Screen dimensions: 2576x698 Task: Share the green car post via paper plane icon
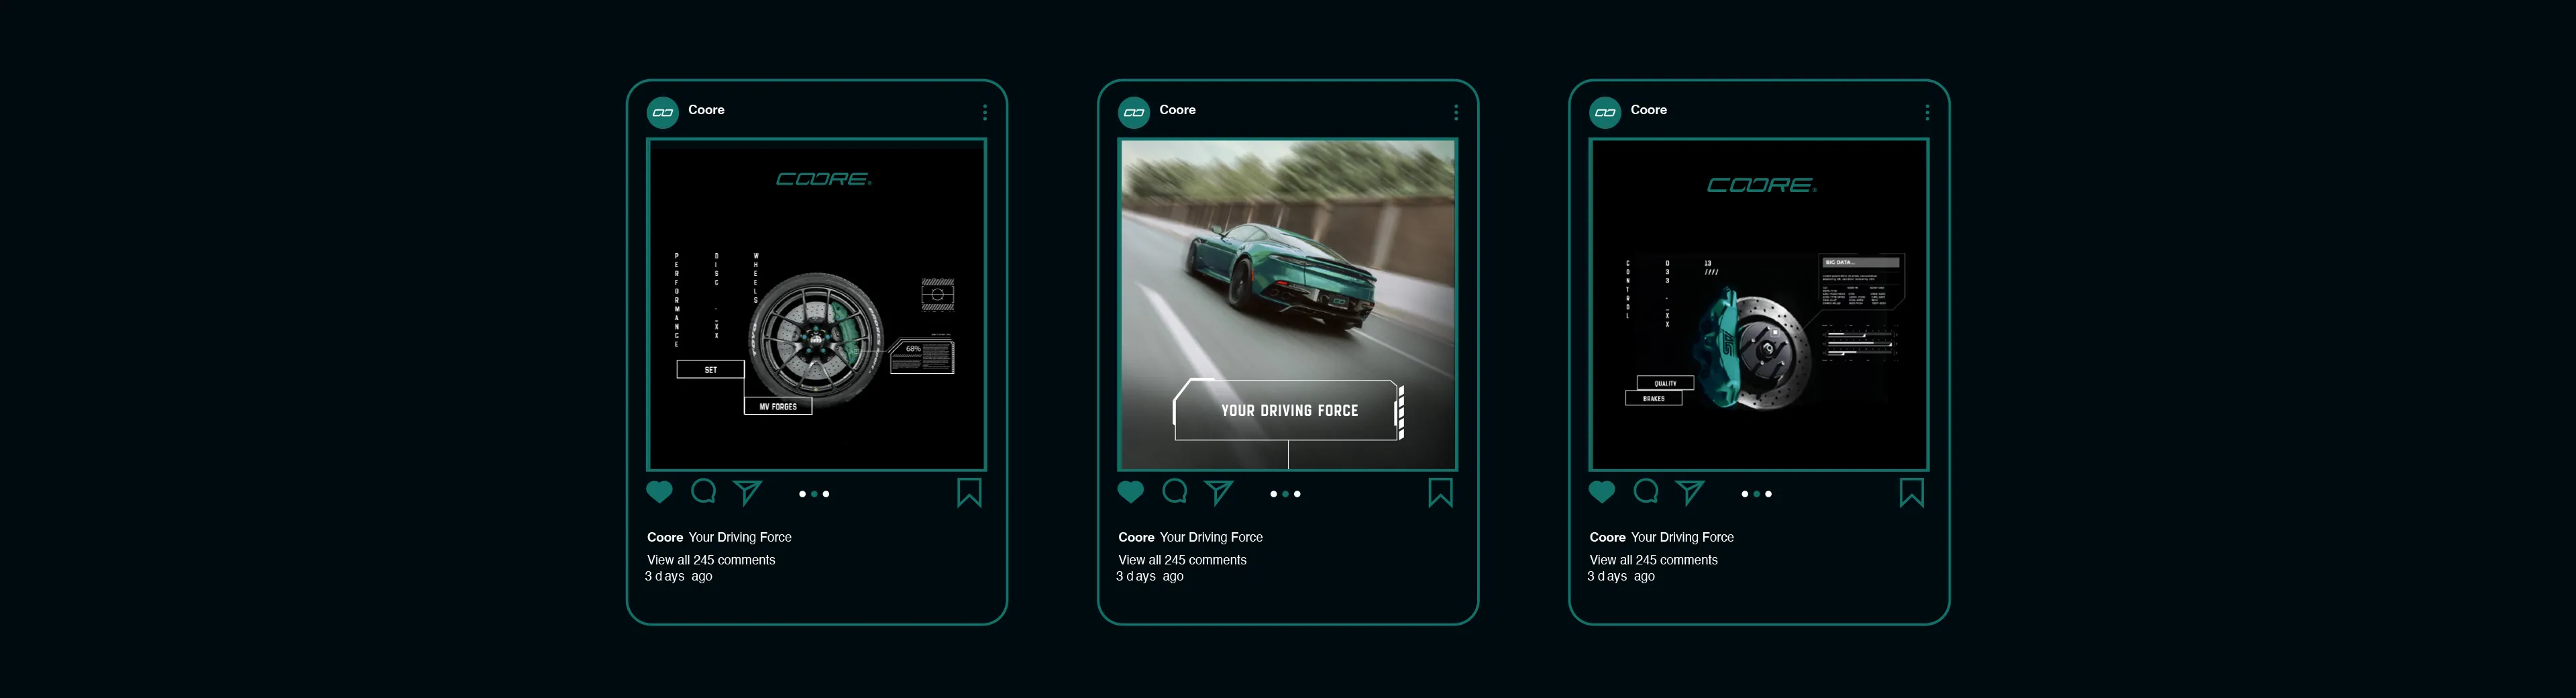click(x=1218, y=492)
